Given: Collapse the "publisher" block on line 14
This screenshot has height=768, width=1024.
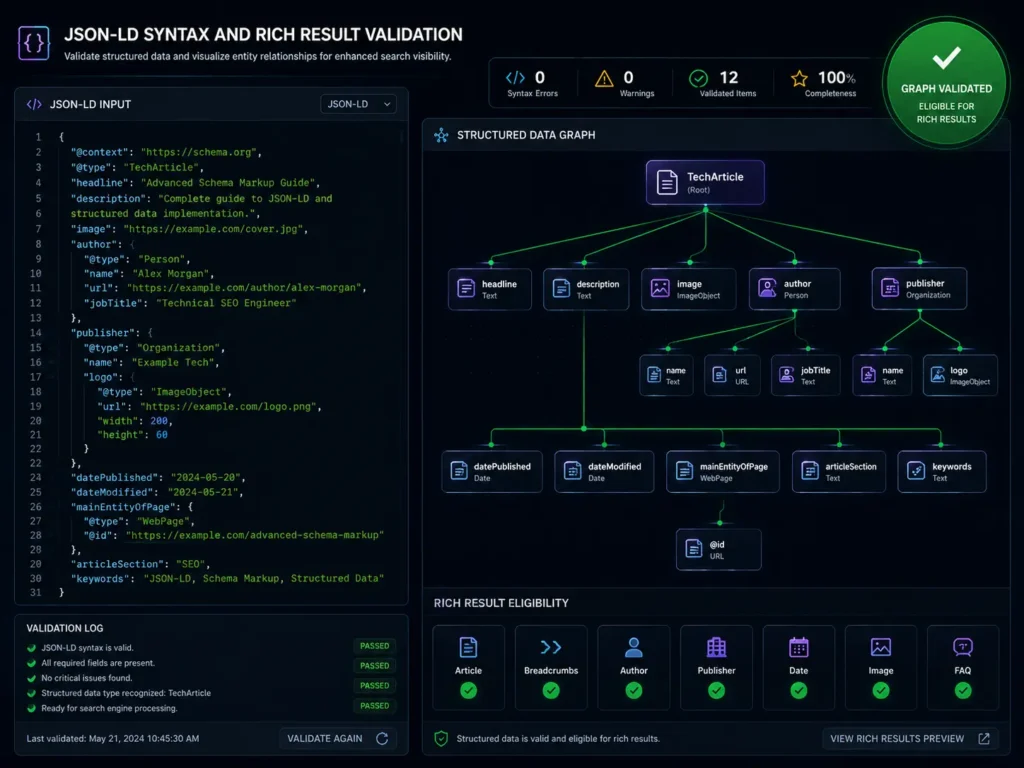Looking at the screenshot, I should pyautogui.click(x=150, y=333).
